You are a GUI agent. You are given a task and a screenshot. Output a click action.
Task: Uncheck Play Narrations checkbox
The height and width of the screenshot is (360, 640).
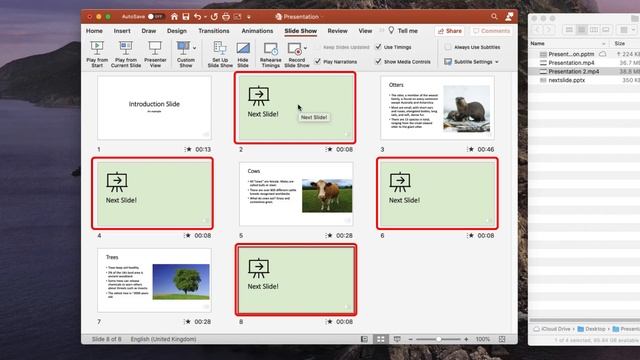pos(318,62)
